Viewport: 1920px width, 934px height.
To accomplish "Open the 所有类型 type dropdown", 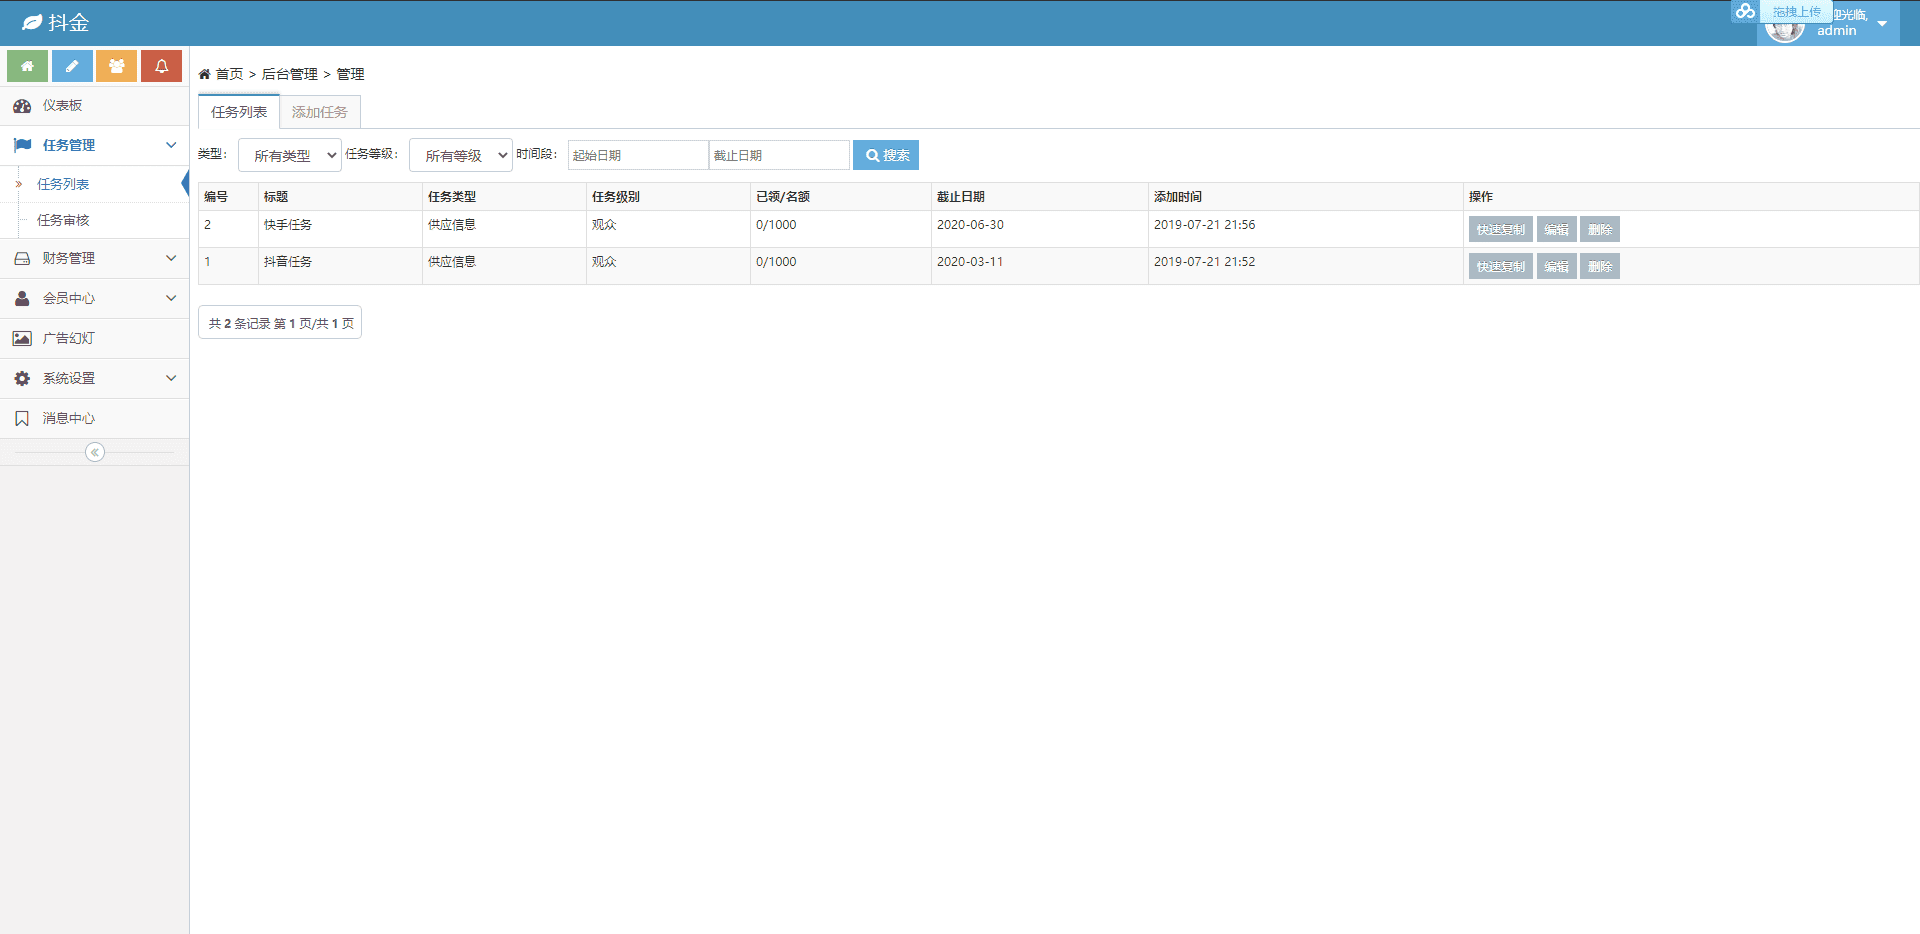I will point(290,155).
